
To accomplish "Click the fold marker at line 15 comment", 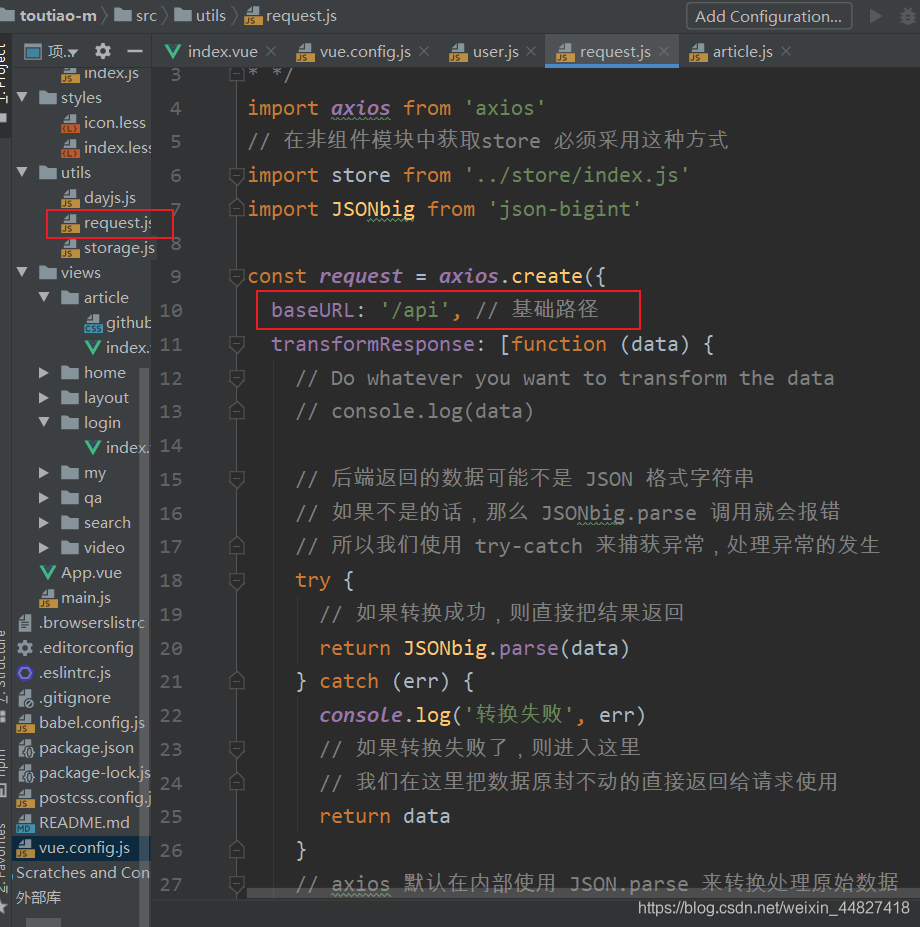I will [x=237, y=479].
